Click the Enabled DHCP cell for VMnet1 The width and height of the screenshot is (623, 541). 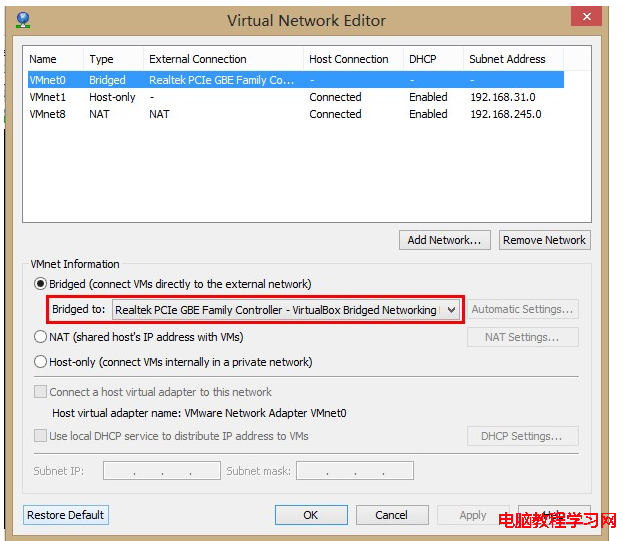[x=428, y=97]
